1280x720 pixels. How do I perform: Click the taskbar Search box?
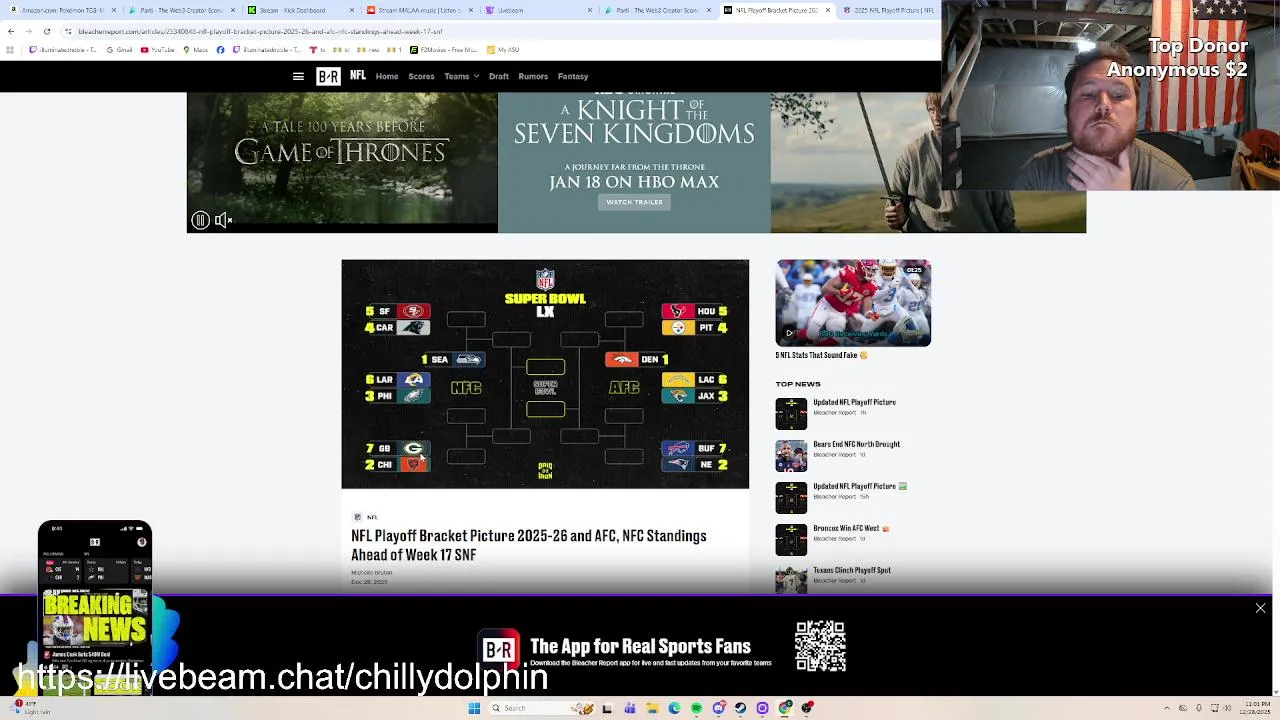[541, 708]
